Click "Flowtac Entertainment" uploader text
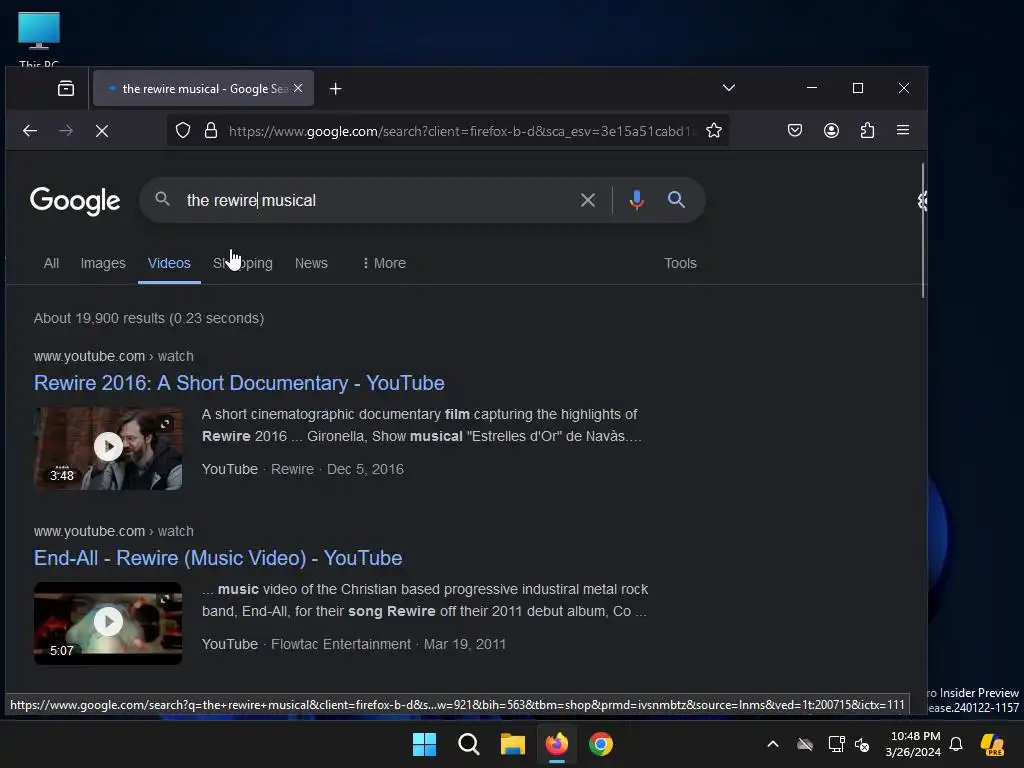 [x=341, y=644]
